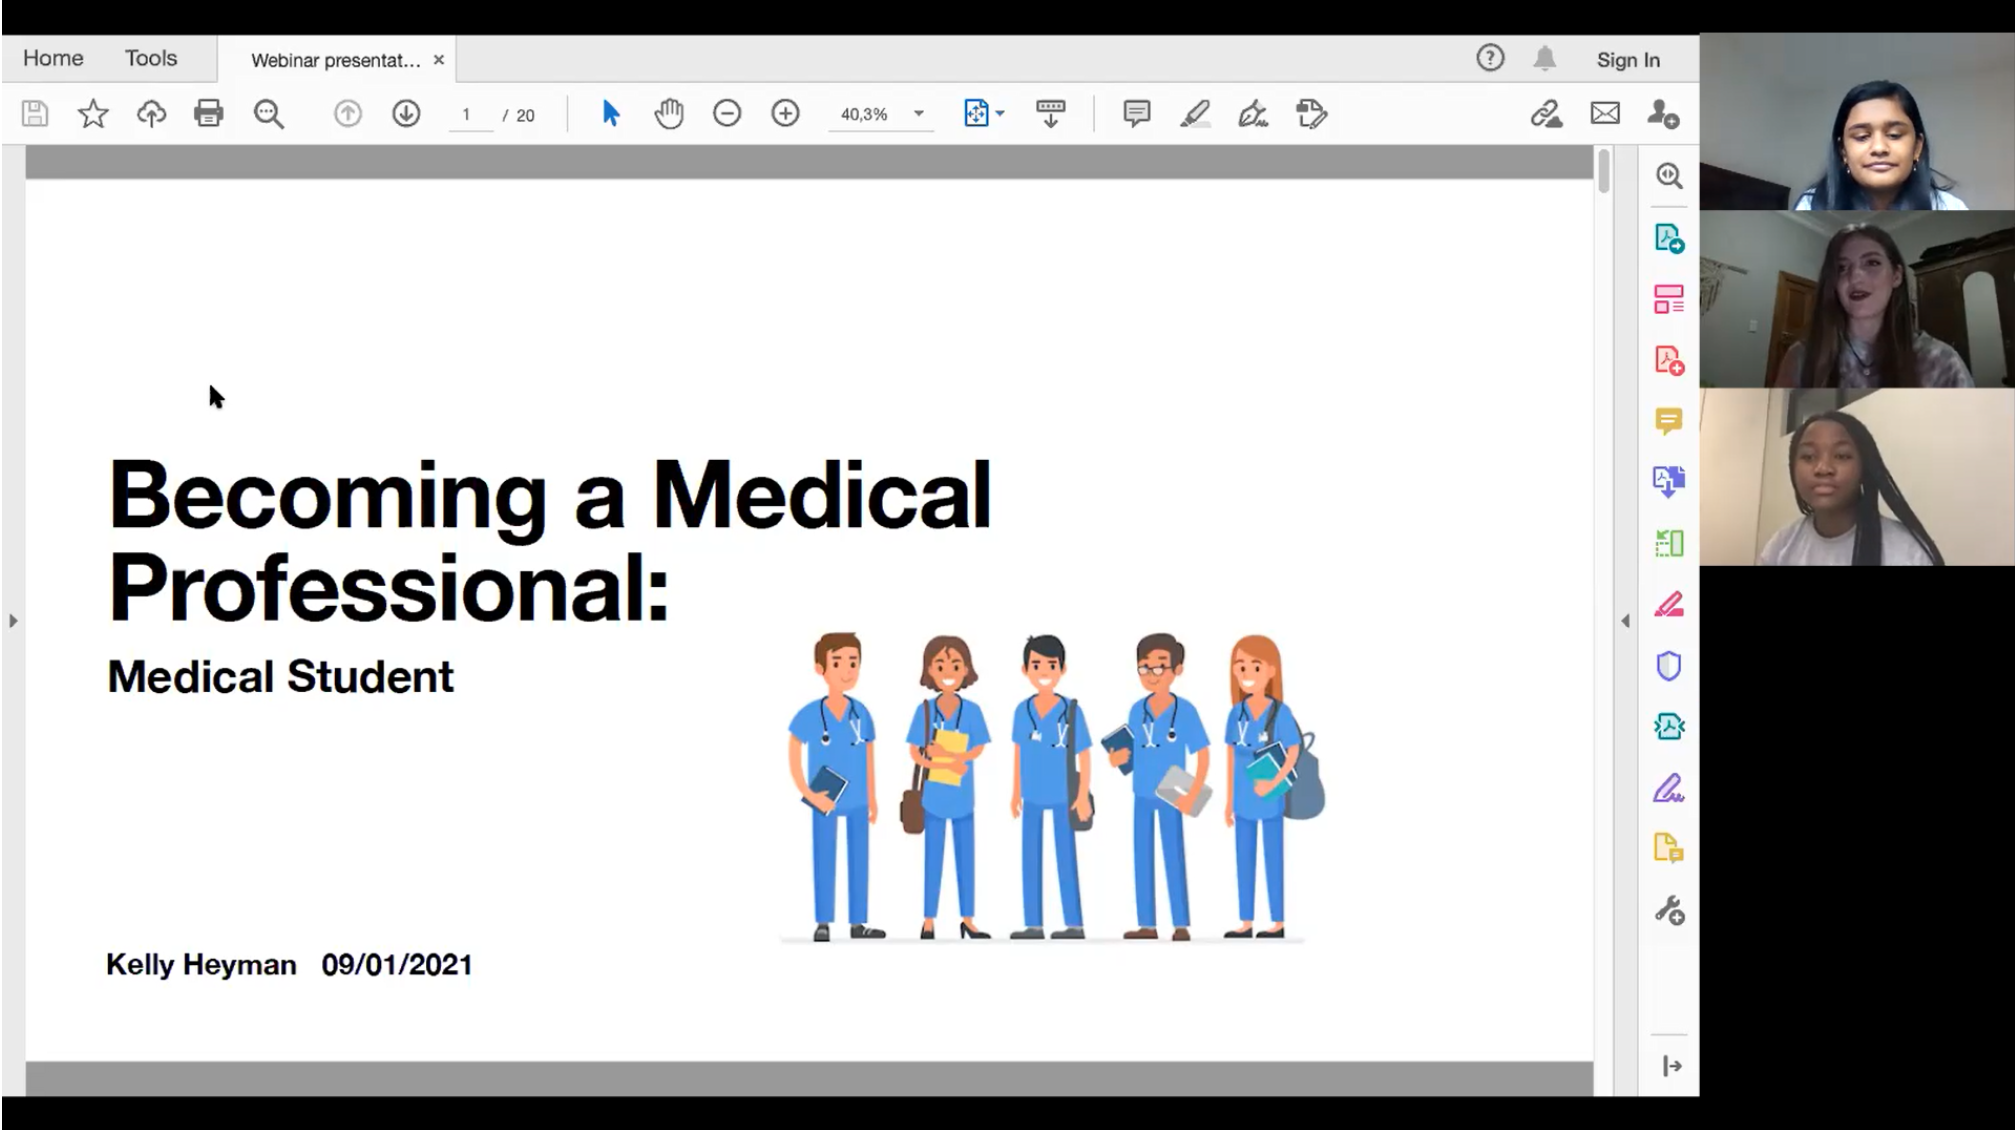Image resolution: width=2015 pixels, height=1130 pixels.
Task: Bookmark document with the star icon
Action: 93,114
